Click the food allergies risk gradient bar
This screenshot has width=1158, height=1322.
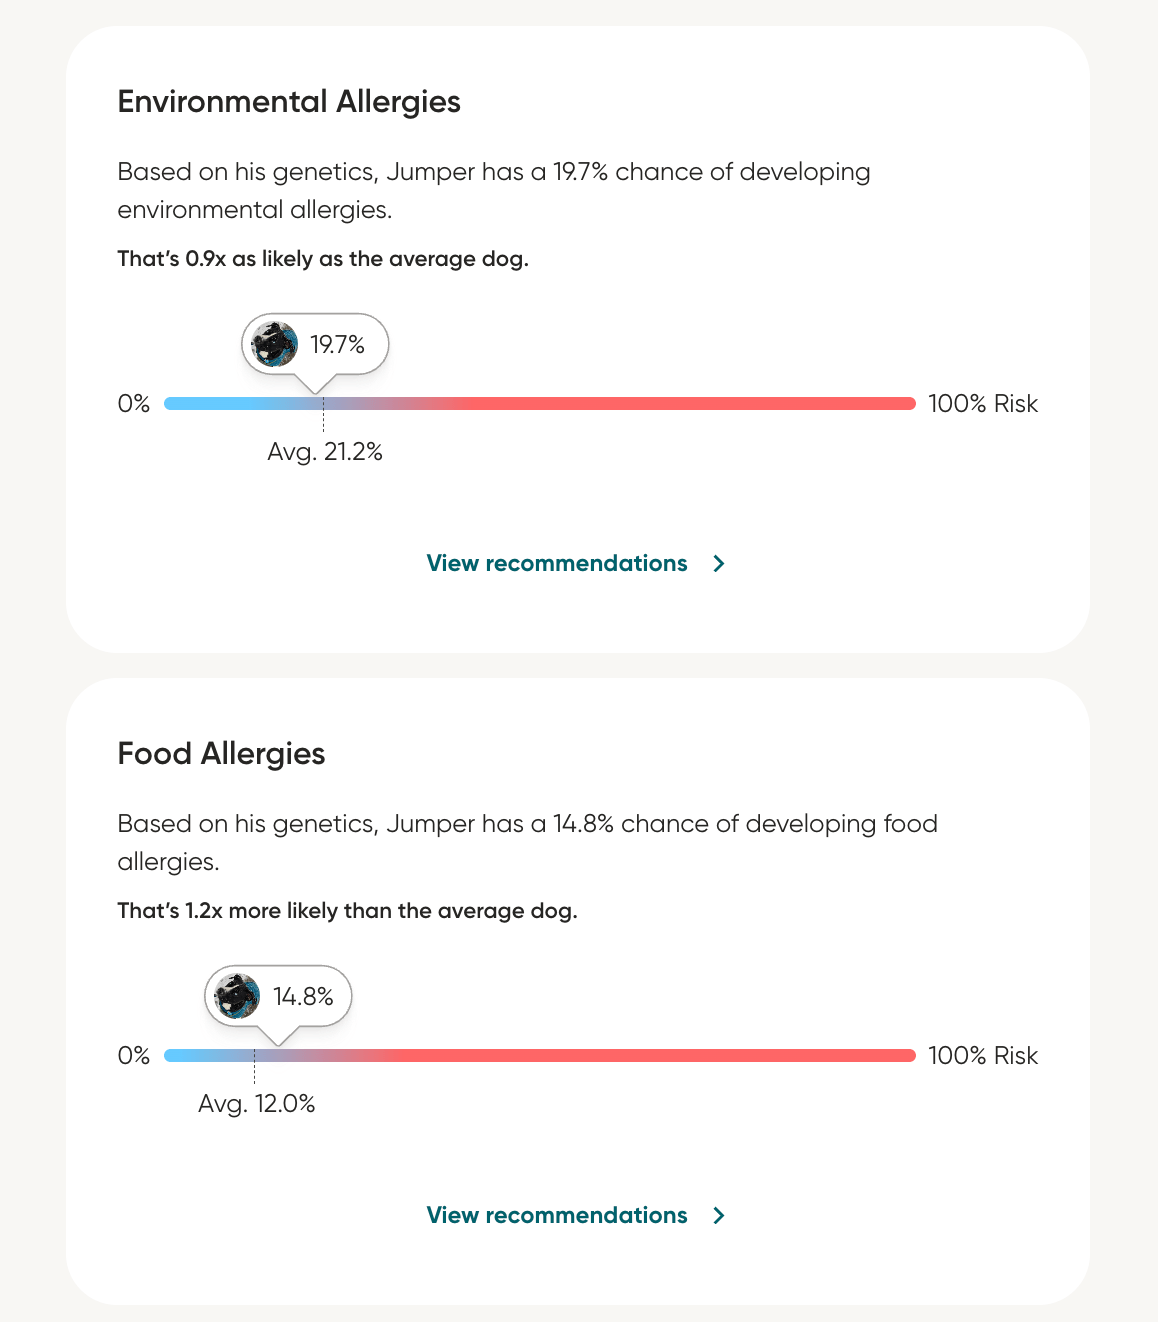pyautogui.click(x=540, y=1055)
